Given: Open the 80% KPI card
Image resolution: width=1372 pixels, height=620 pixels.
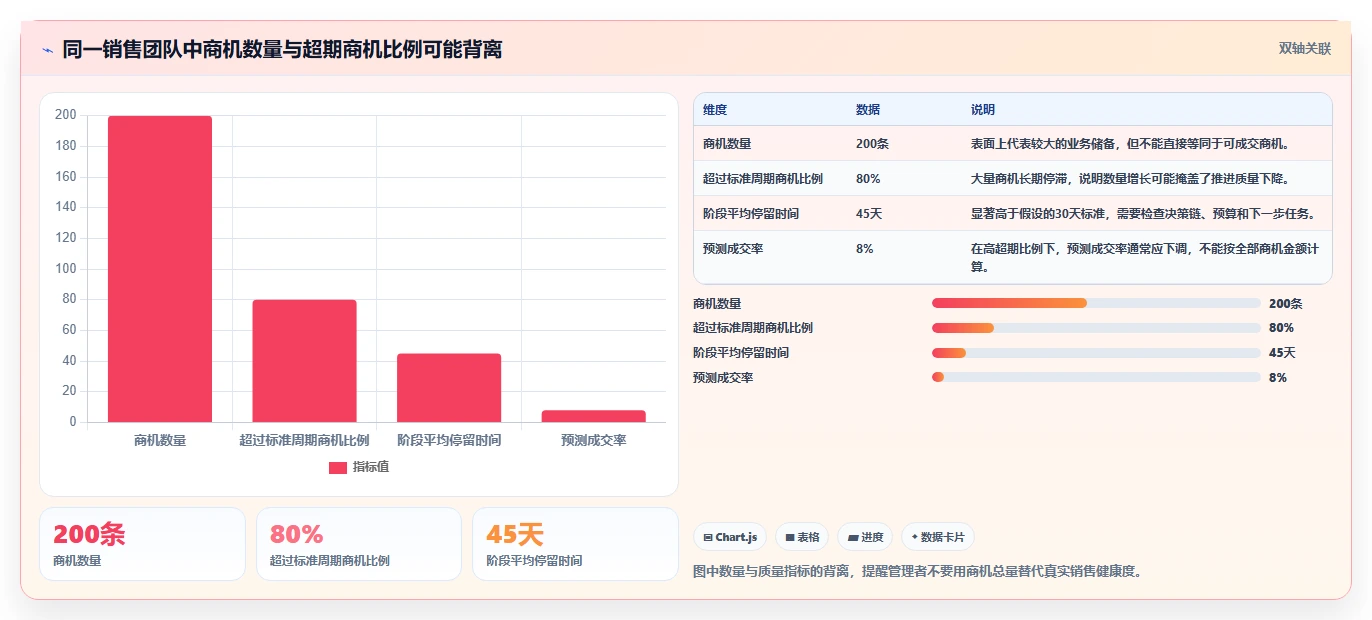Looking at the screenshot, I should pyautogui.click(x=359, y=544).
